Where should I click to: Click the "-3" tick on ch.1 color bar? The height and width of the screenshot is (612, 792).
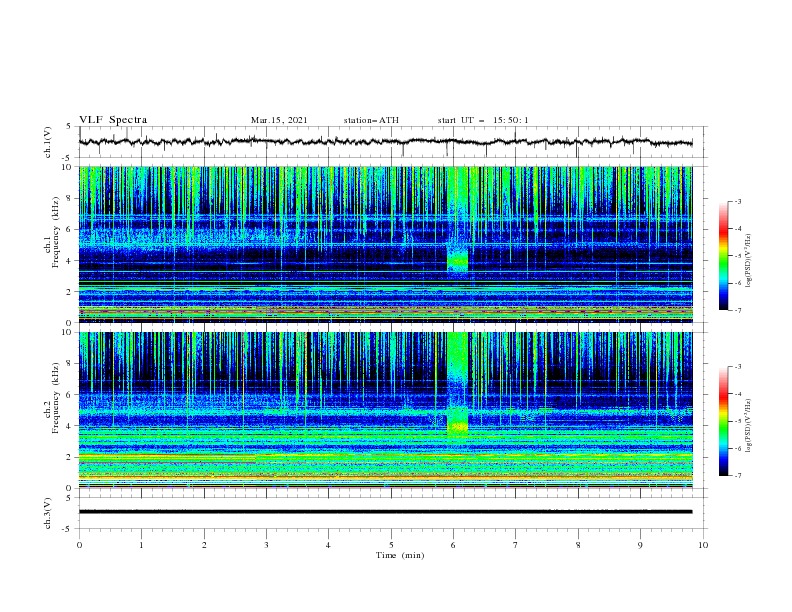pyautogui.click(x=737, y=201)
